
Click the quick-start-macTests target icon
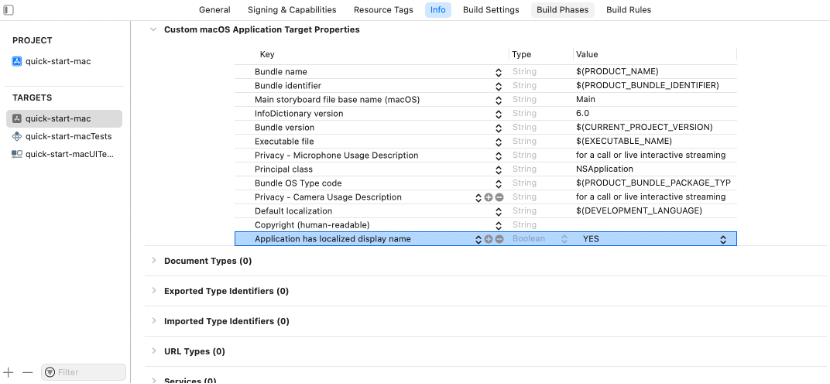click(17, 137)
